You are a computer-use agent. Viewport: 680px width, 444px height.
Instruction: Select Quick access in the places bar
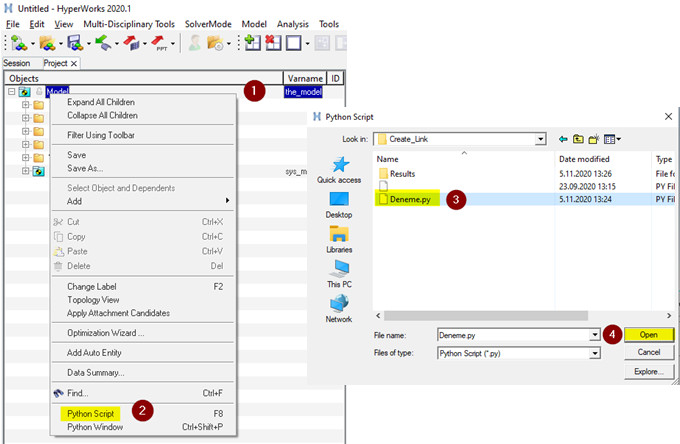pyautogui.click(x=339, y=170)
